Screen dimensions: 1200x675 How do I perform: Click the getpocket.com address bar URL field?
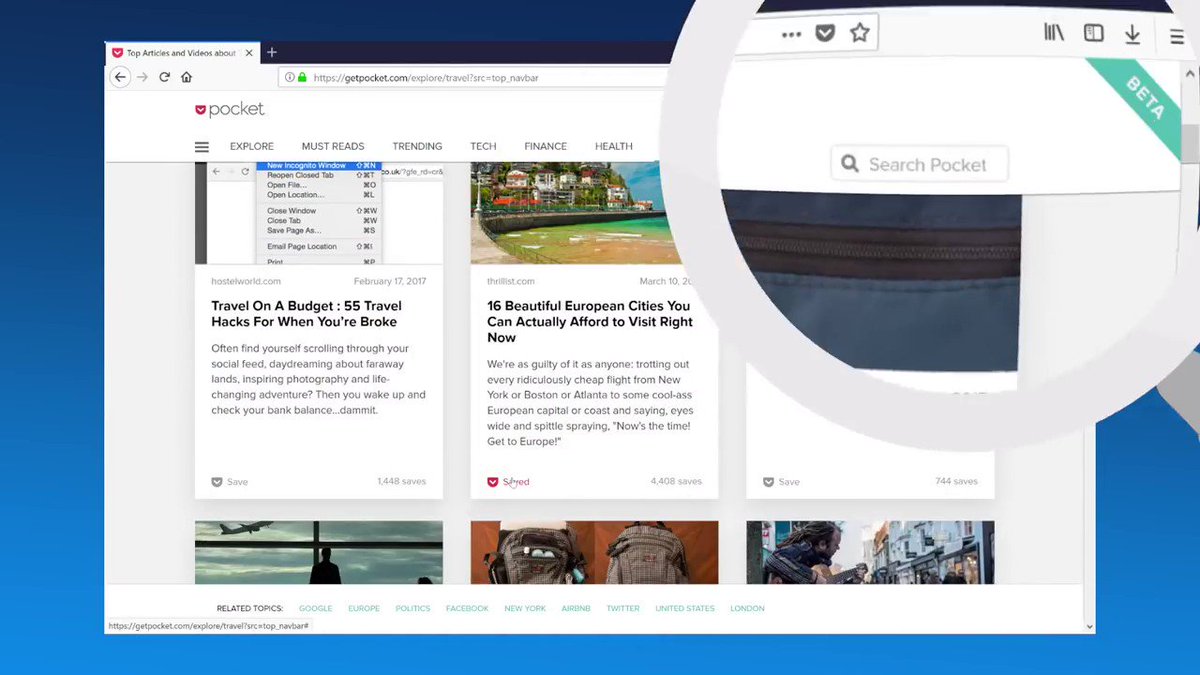(472, 77)
